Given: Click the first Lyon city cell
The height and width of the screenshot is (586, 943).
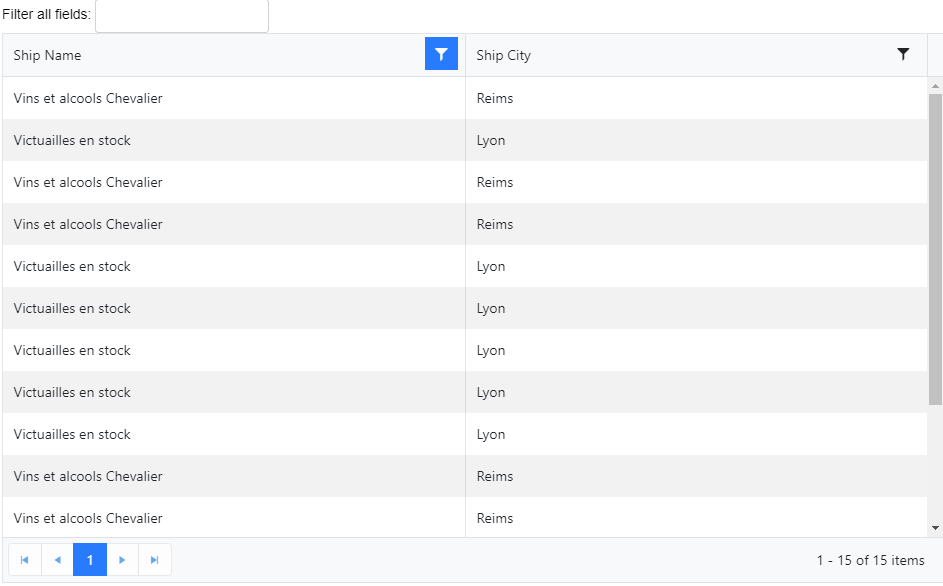Looking at the screenshot, I should (491, 140).
